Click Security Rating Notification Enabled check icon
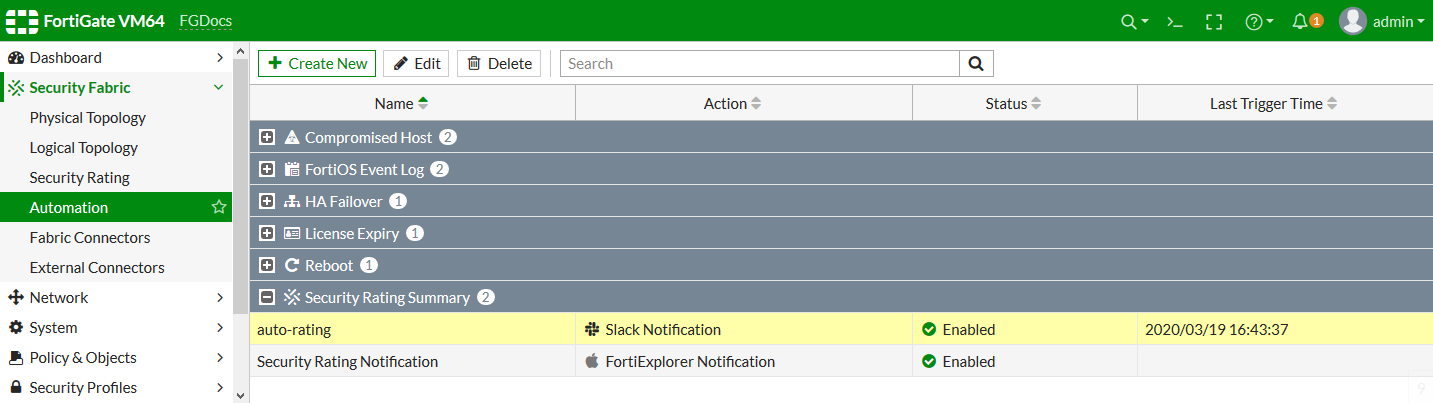 click(929, 361)
